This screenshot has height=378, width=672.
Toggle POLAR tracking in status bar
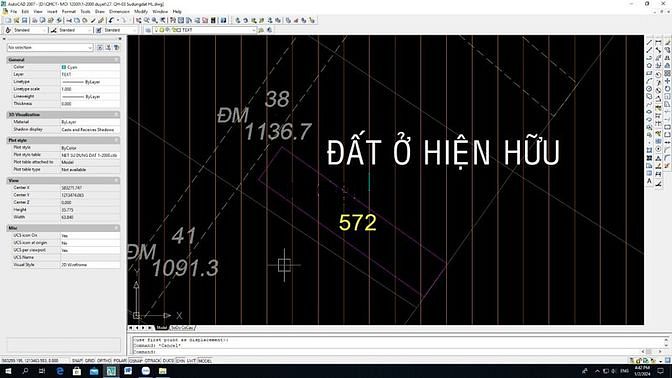click(120, 361)
